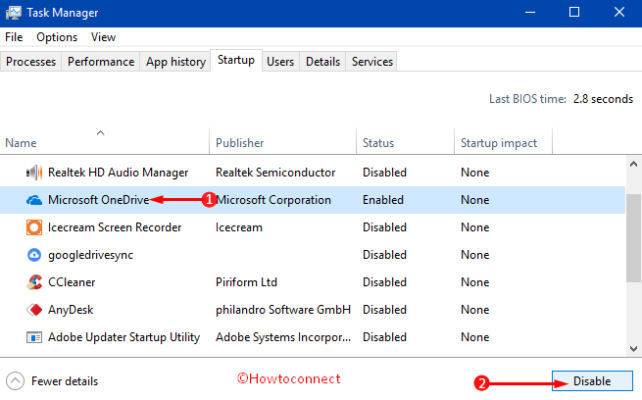Click the AnyDesk red diamond icon

pyautogui.click(x=34, y=310)
